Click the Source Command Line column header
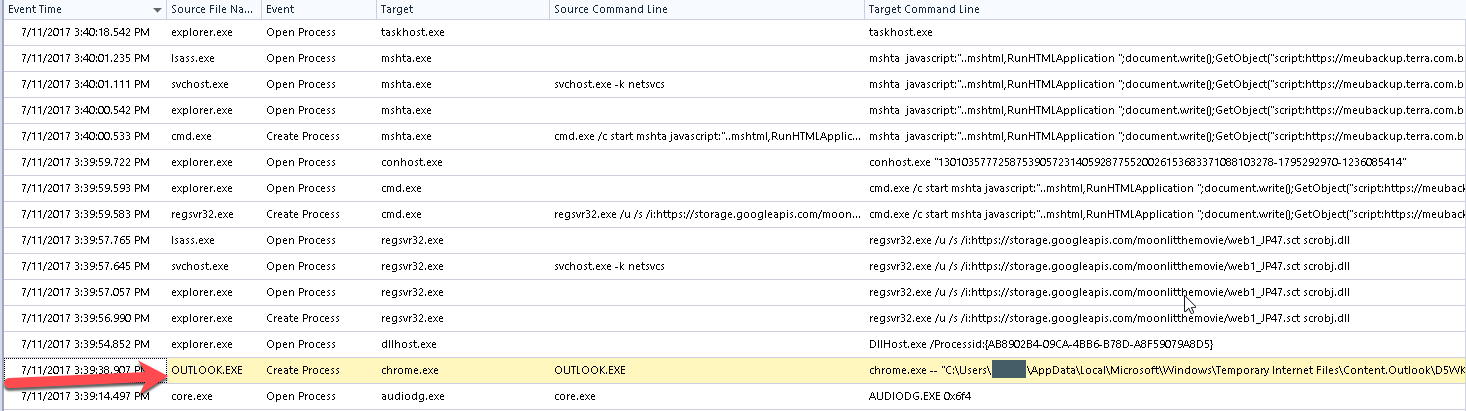Image resolution: width=1466 pixels, height=411 pixels. [x=610, y=10]
